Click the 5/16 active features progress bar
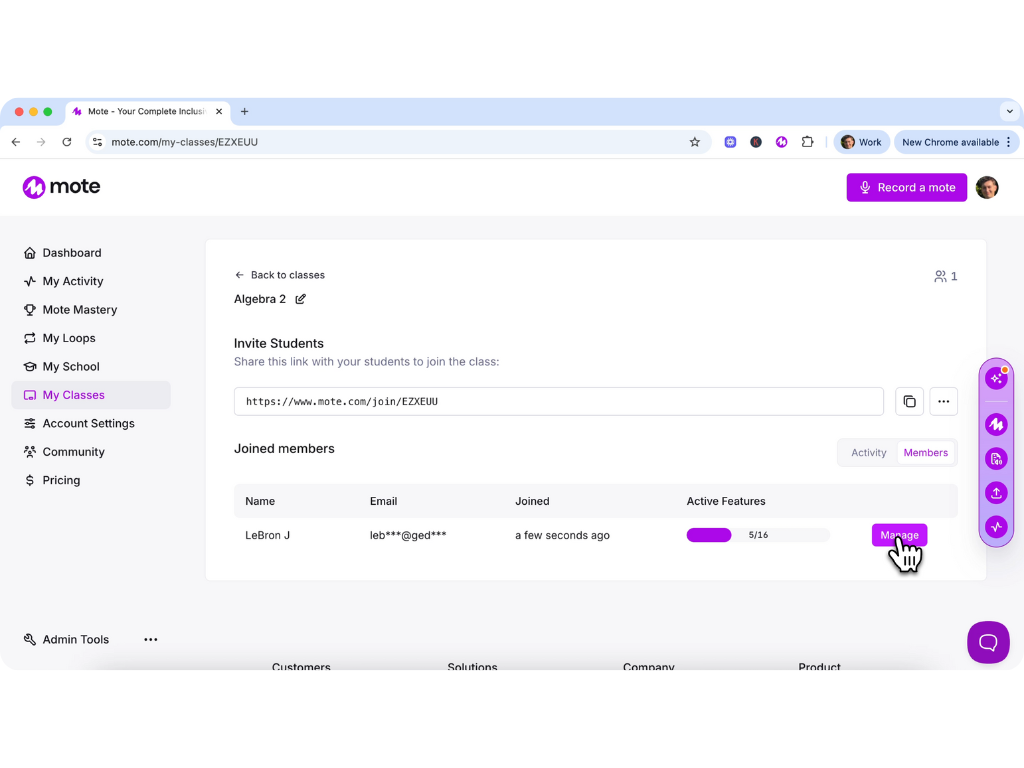The image size is (1024, 768). [758, 535]
